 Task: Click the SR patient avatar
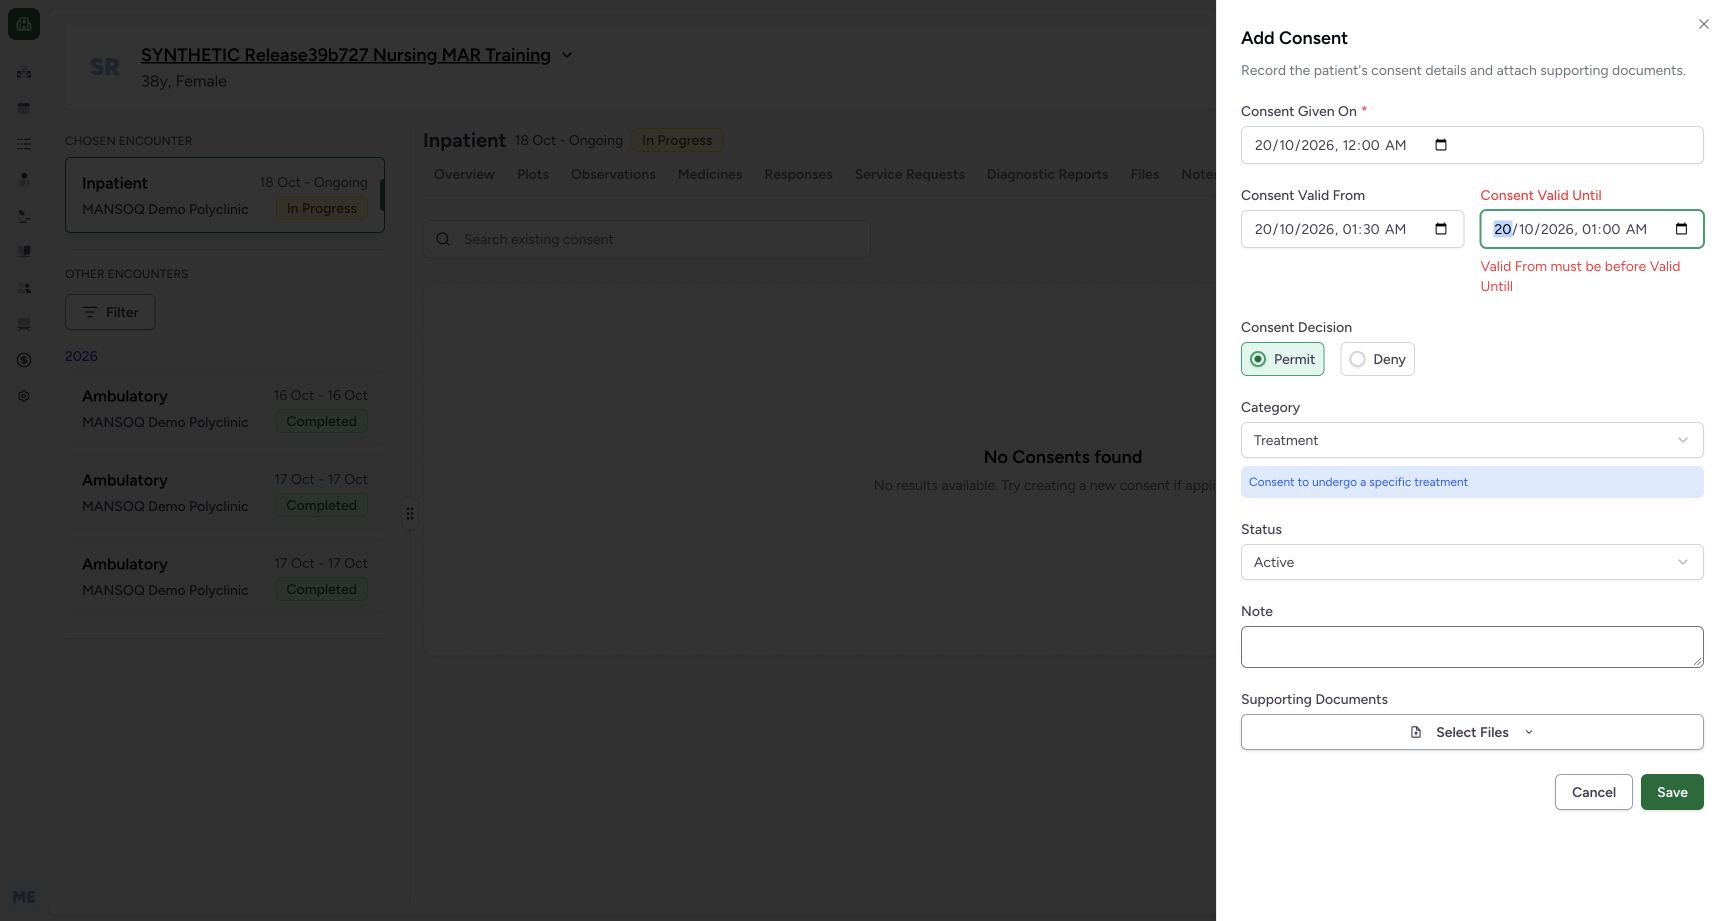105,67
